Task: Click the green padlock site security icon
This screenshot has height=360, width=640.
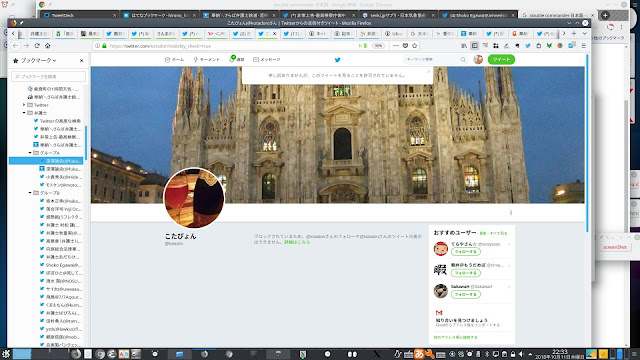Action: [104, 46]
